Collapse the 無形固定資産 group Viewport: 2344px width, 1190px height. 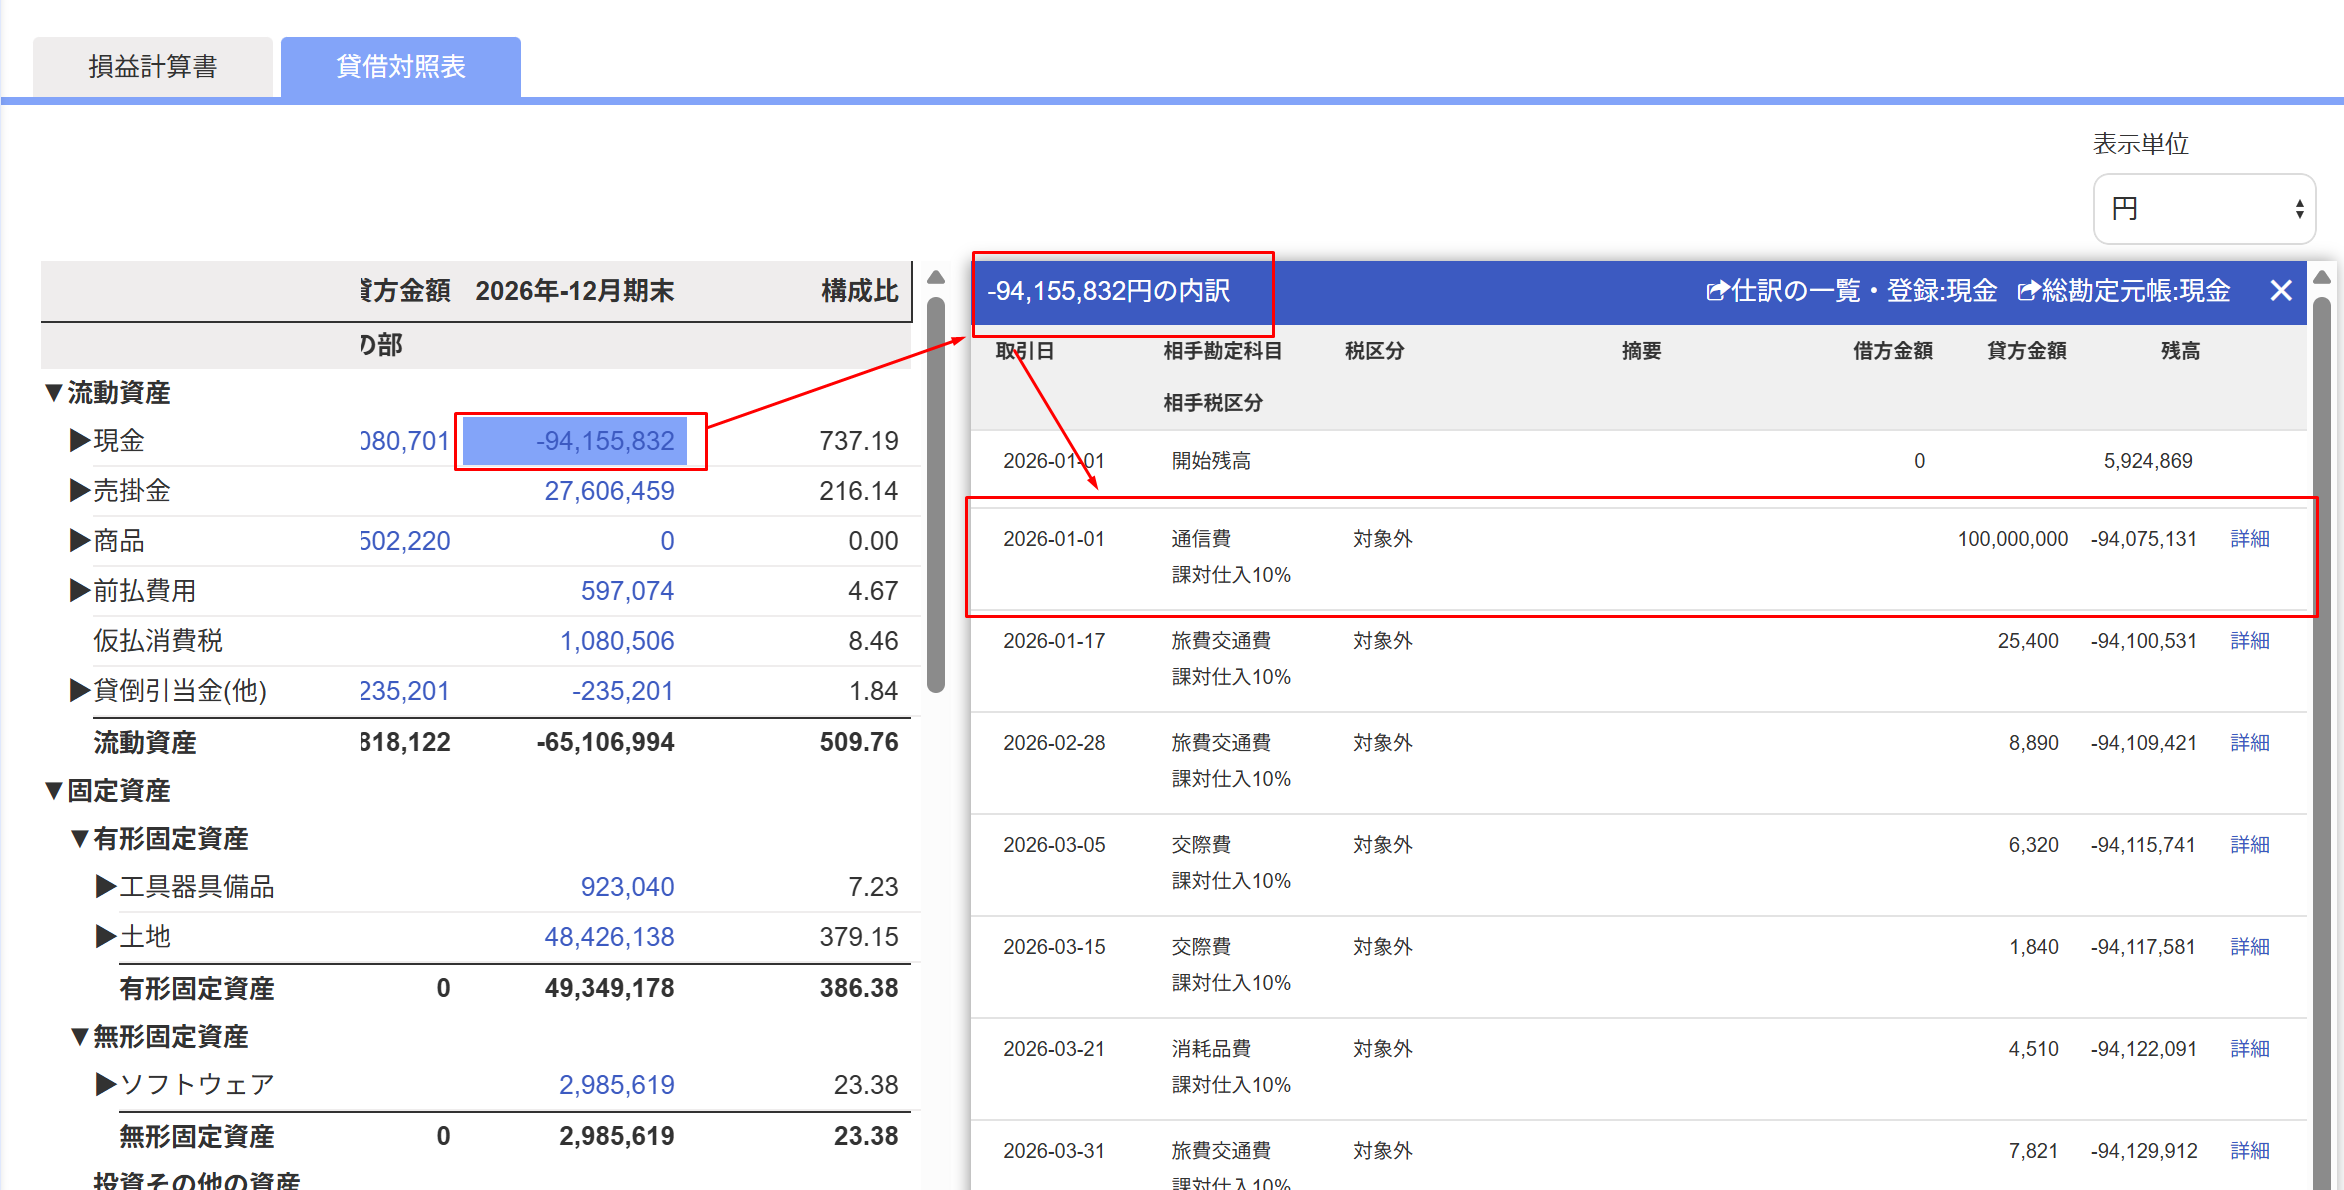(80, 1037)
